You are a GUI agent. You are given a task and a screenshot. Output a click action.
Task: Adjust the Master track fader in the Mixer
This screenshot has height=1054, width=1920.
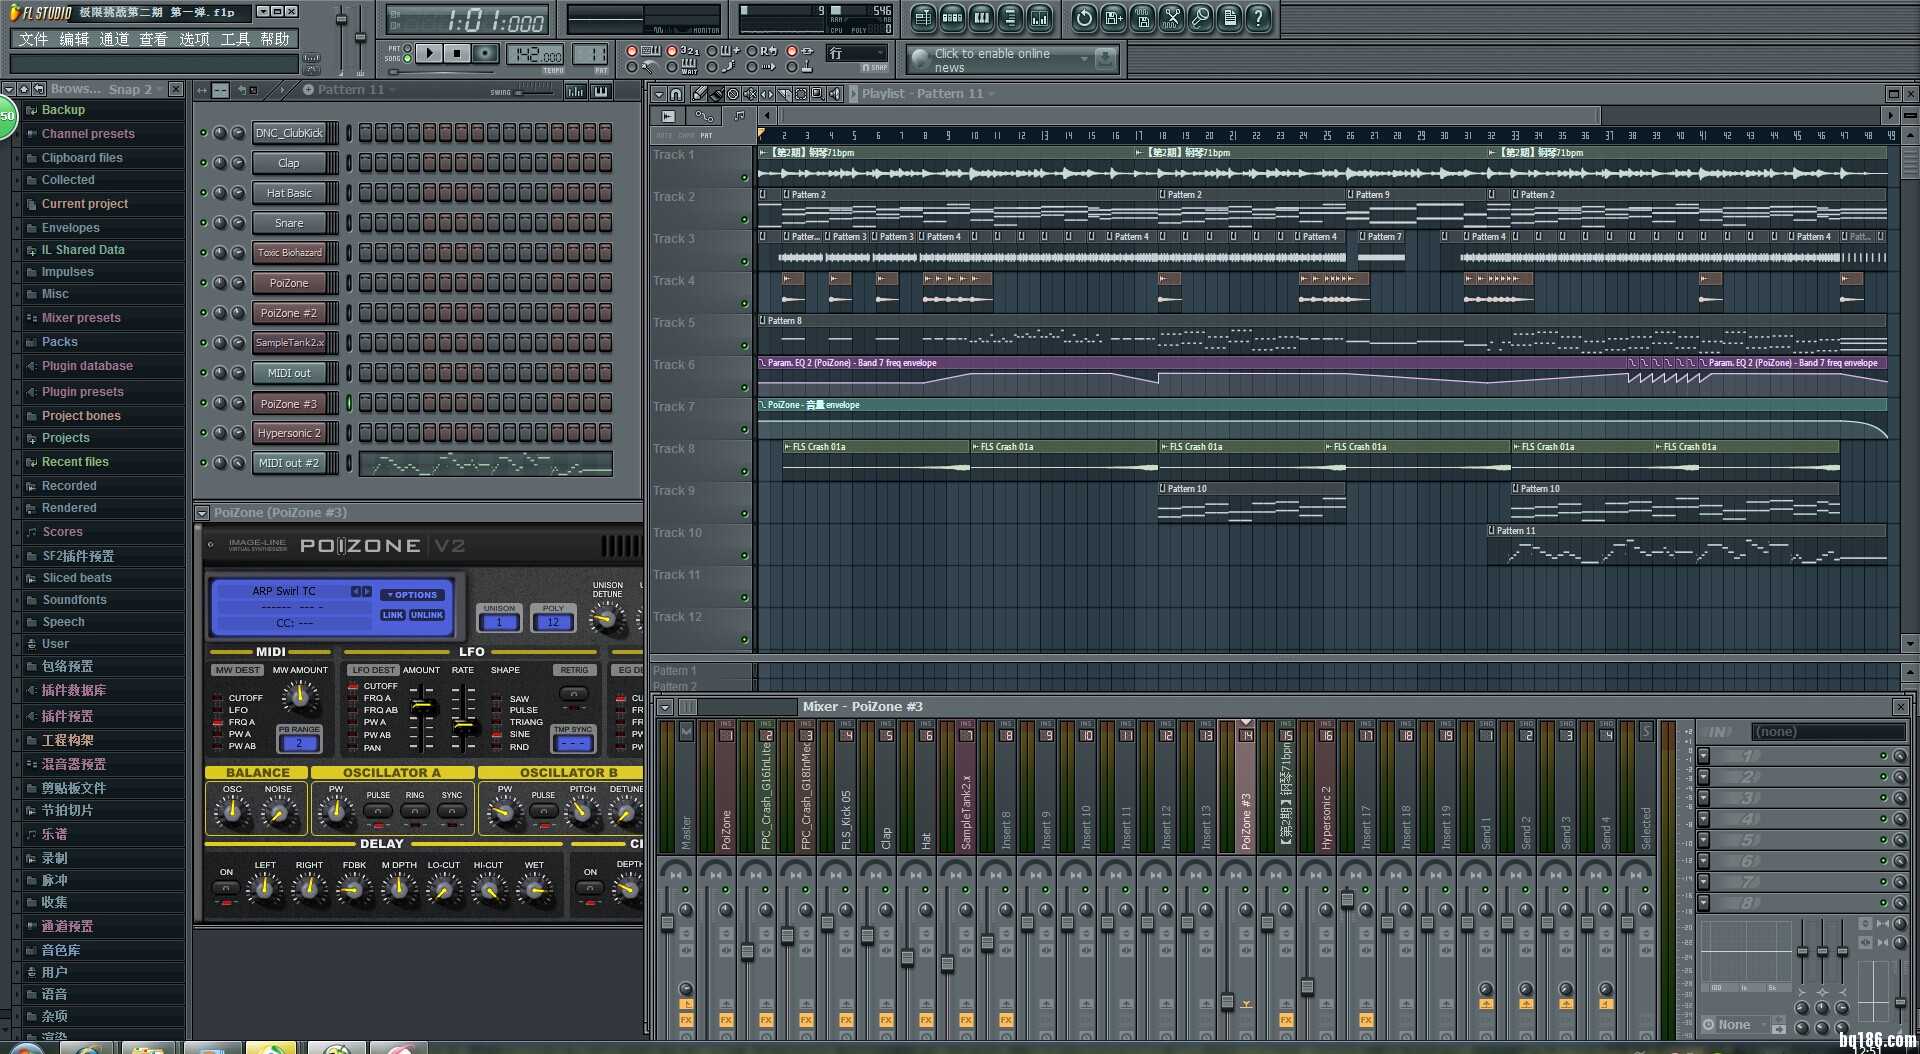pos(667,922)
